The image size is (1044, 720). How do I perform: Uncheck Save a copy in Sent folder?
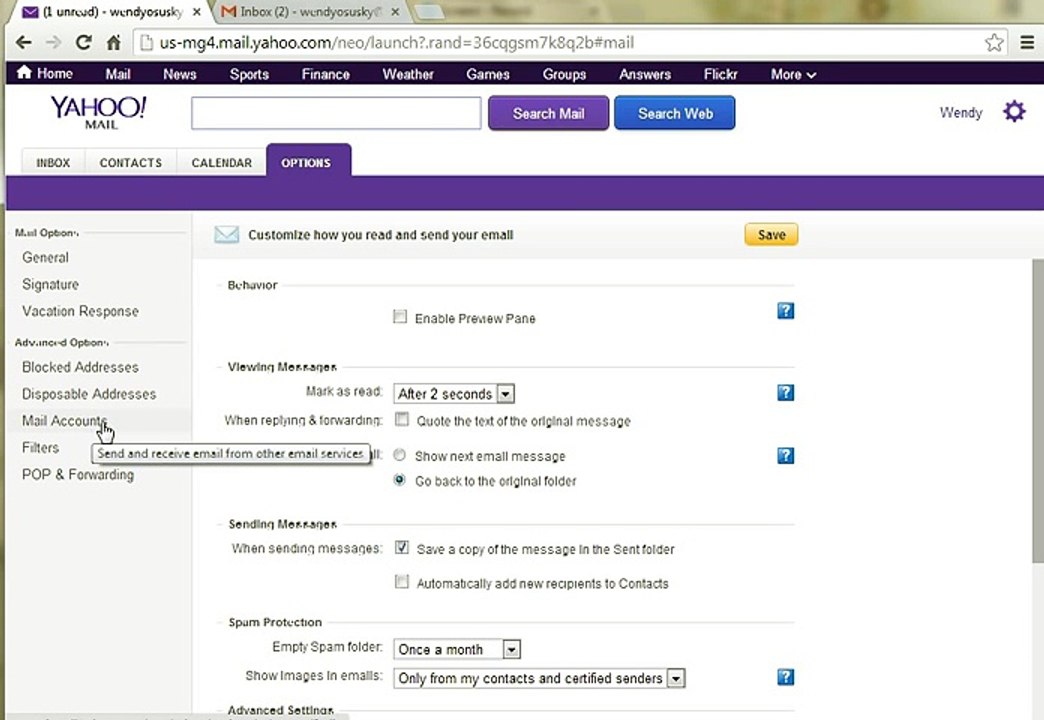(x=401, y=547)
